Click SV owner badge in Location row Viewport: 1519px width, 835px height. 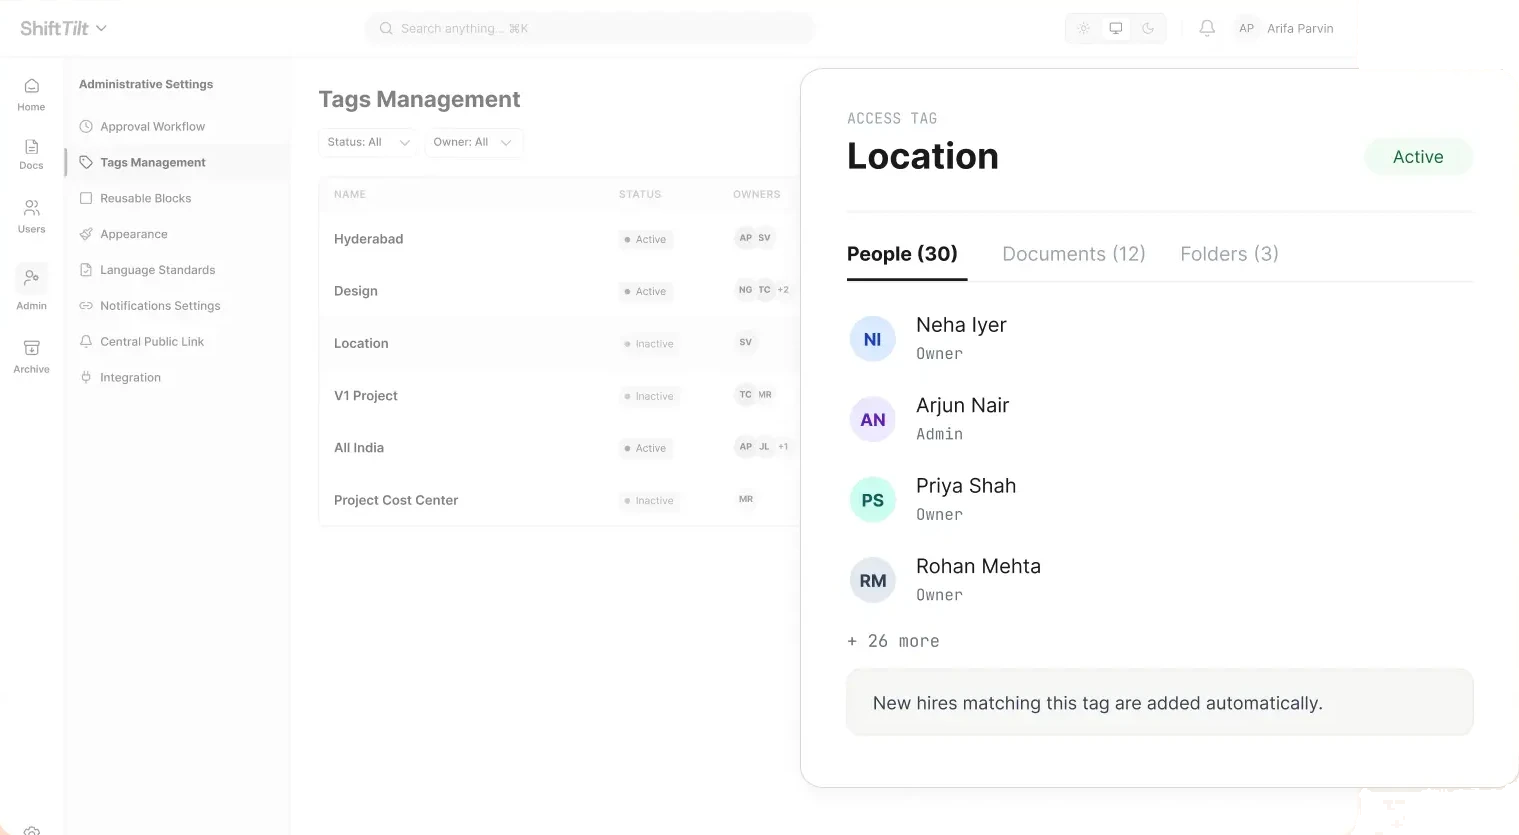point(745,342)
